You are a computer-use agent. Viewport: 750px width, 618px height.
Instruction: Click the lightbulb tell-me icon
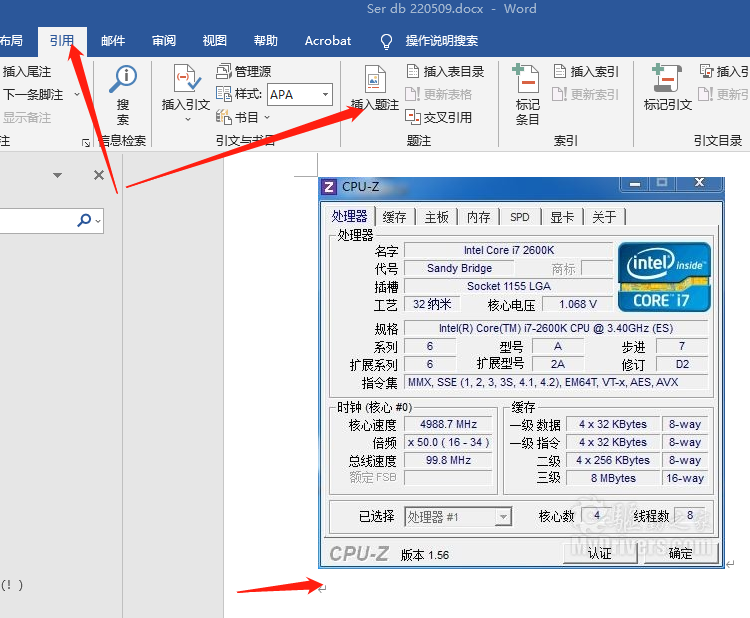(386, 42)
